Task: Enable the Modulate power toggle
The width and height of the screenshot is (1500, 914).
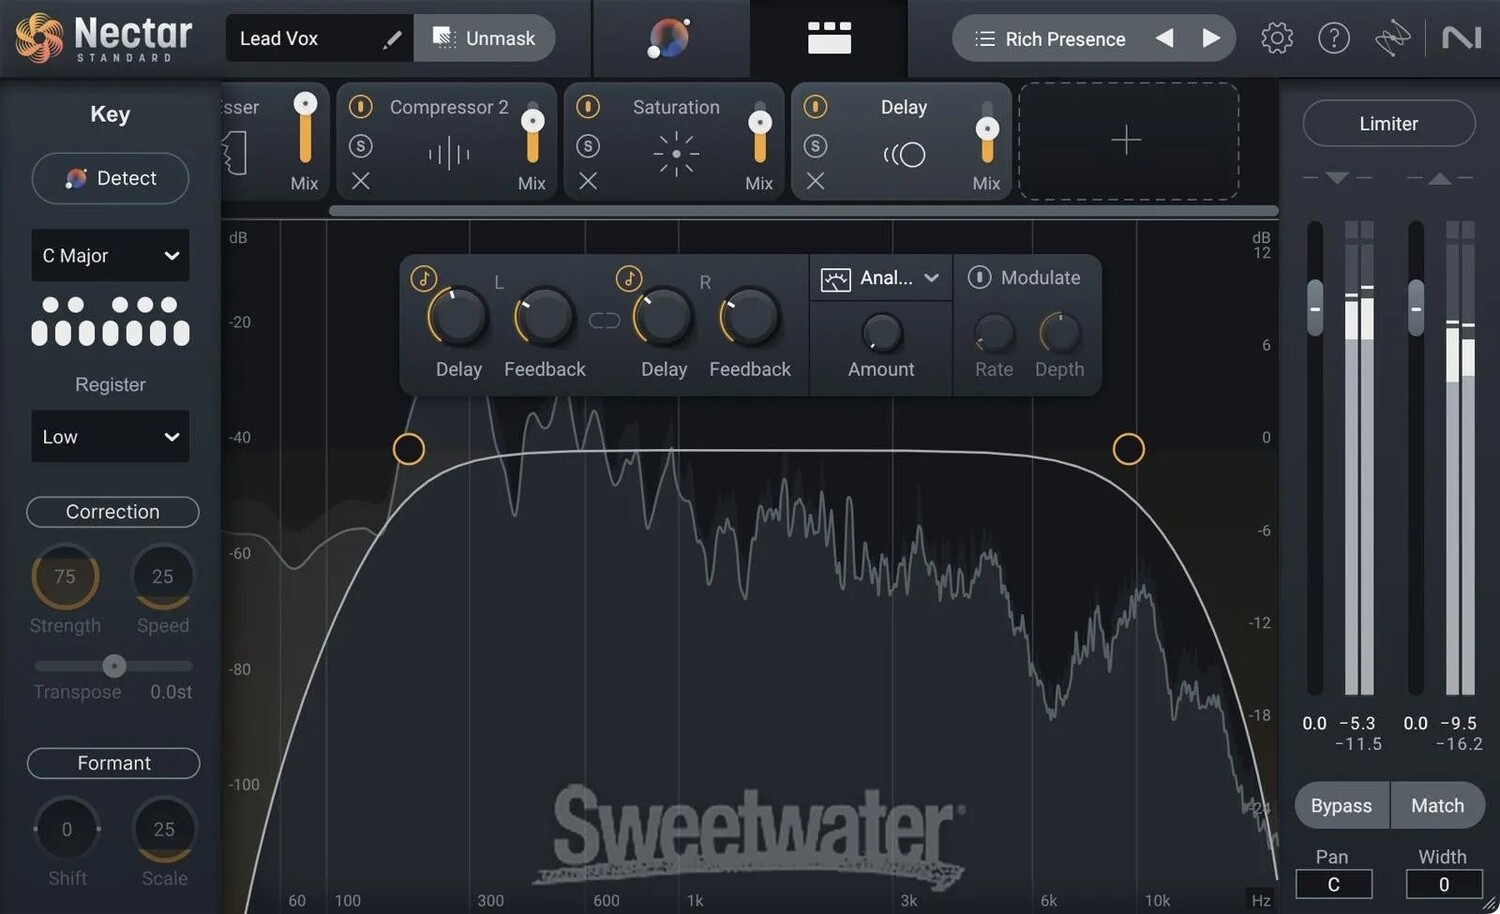Action: click(979, 278)
